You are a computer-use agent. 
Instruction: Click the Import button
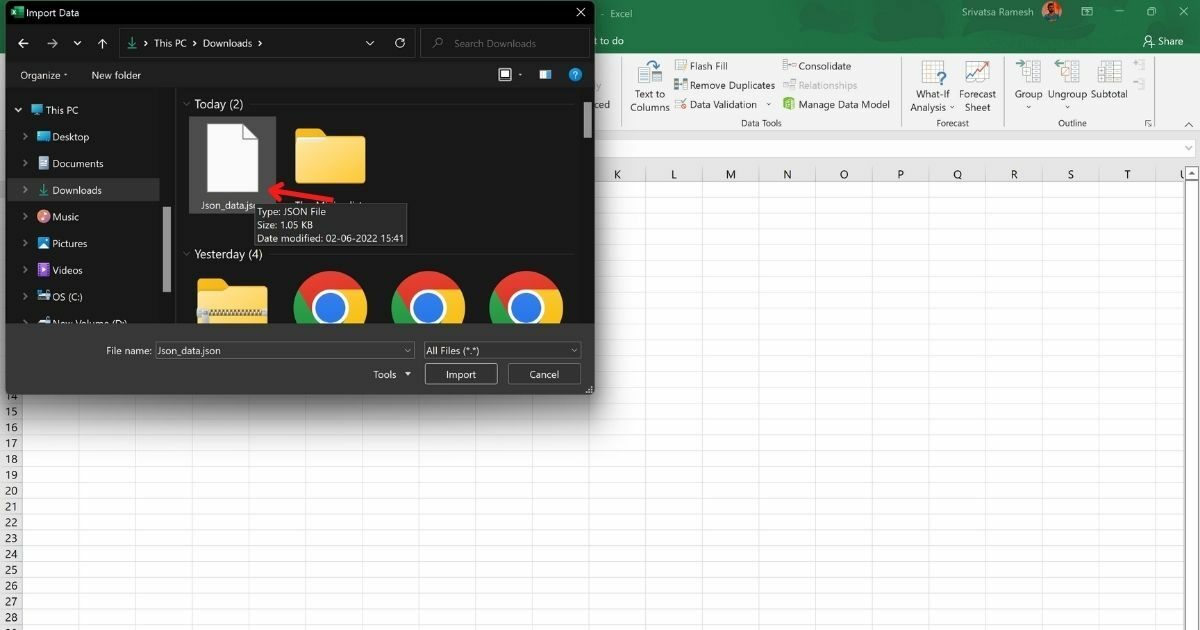point(460,374)
